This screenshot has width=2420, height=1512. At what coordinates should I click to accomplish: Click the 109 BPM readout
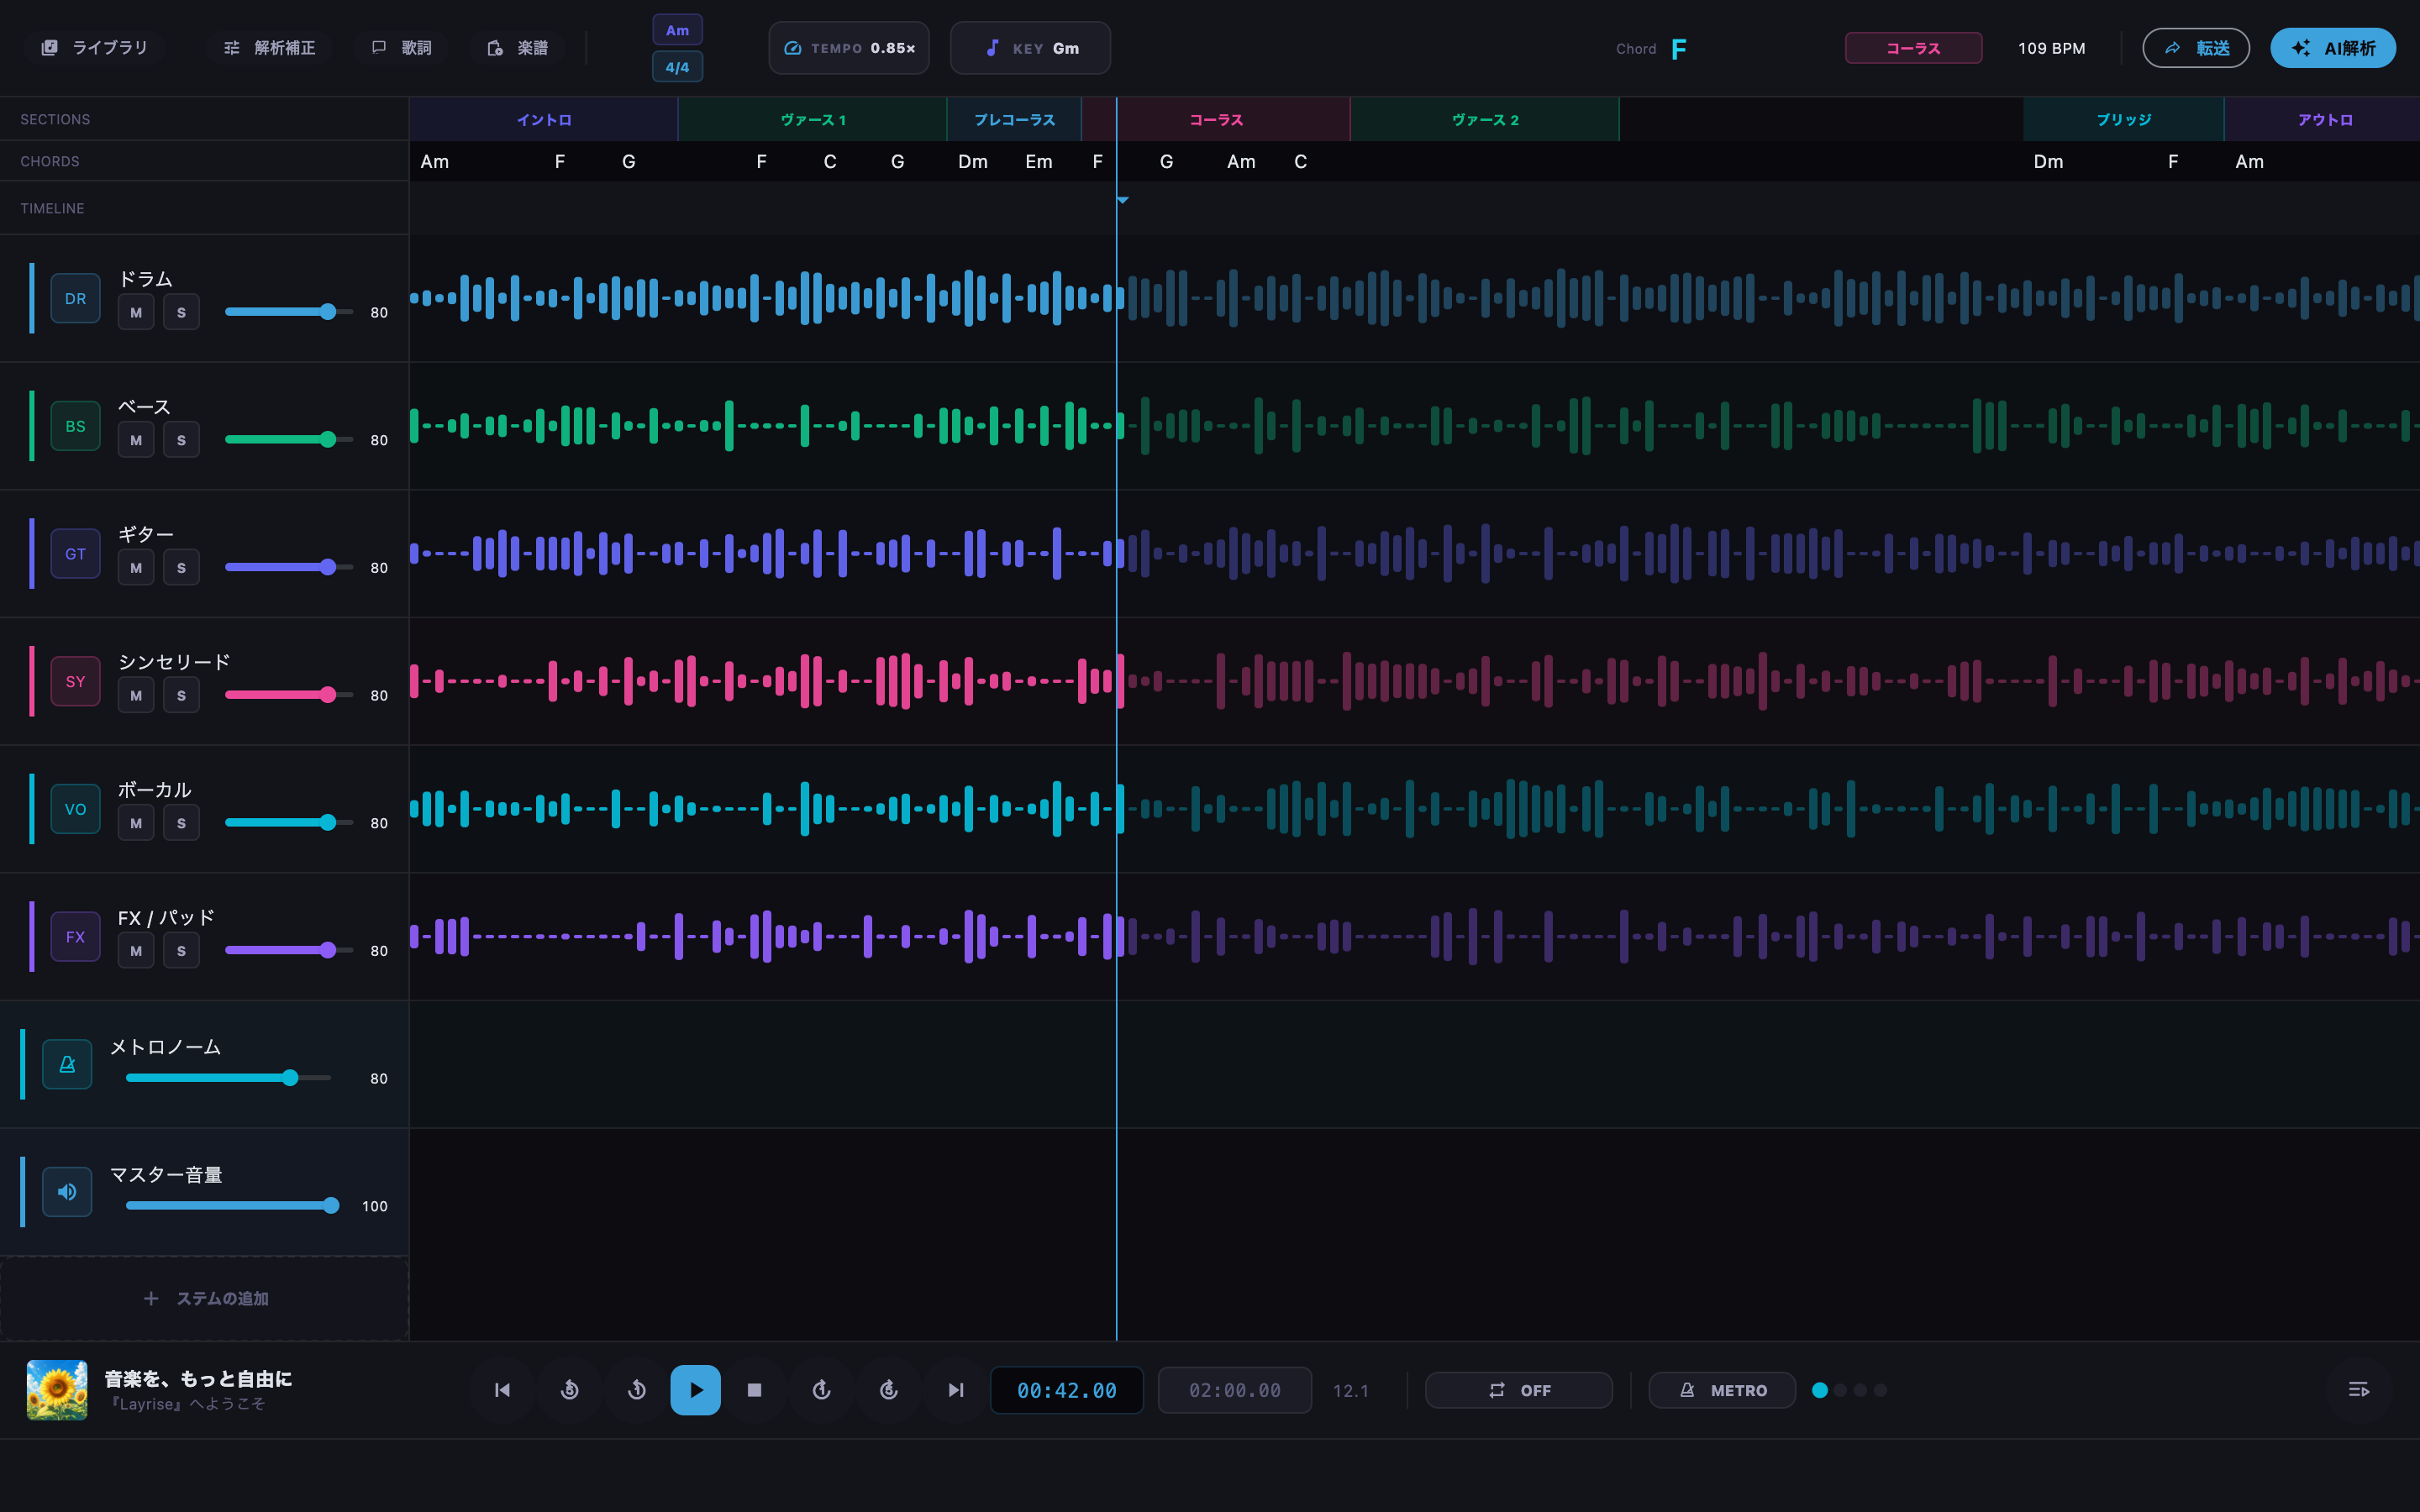(x=2051, y=48)
